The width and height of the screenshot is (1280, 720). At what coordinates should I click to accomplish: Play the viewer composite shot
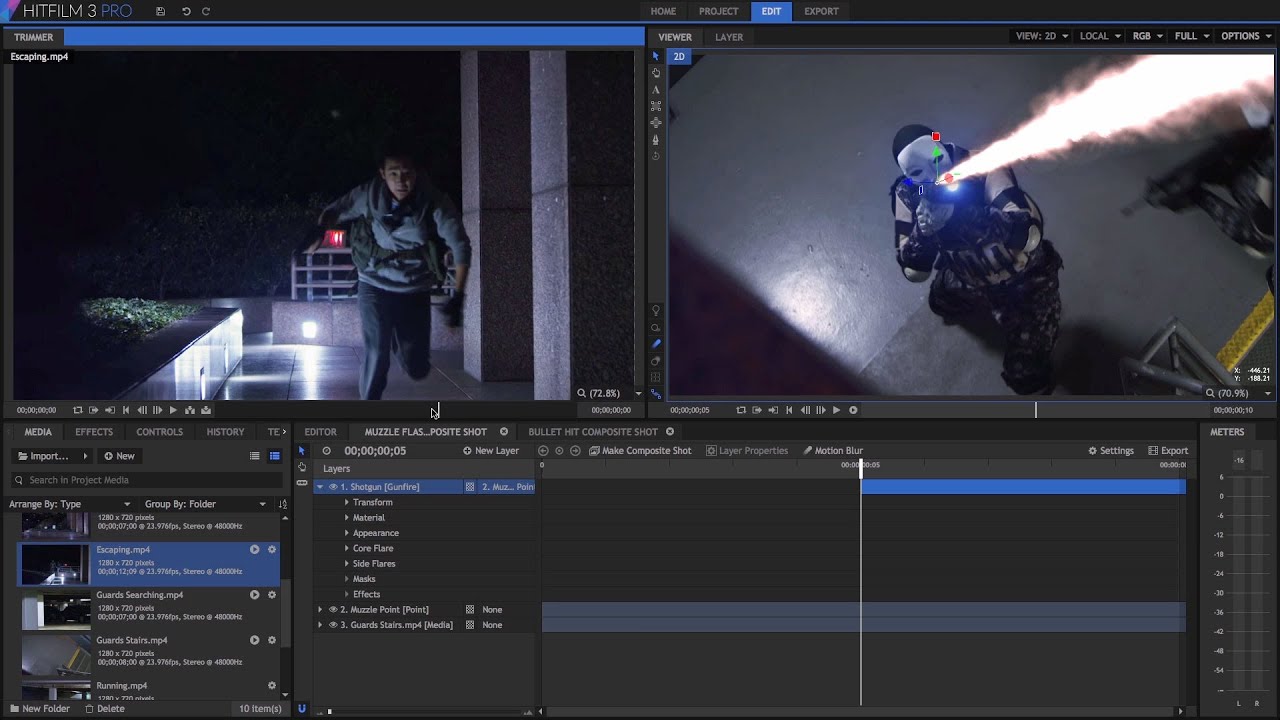836,410
